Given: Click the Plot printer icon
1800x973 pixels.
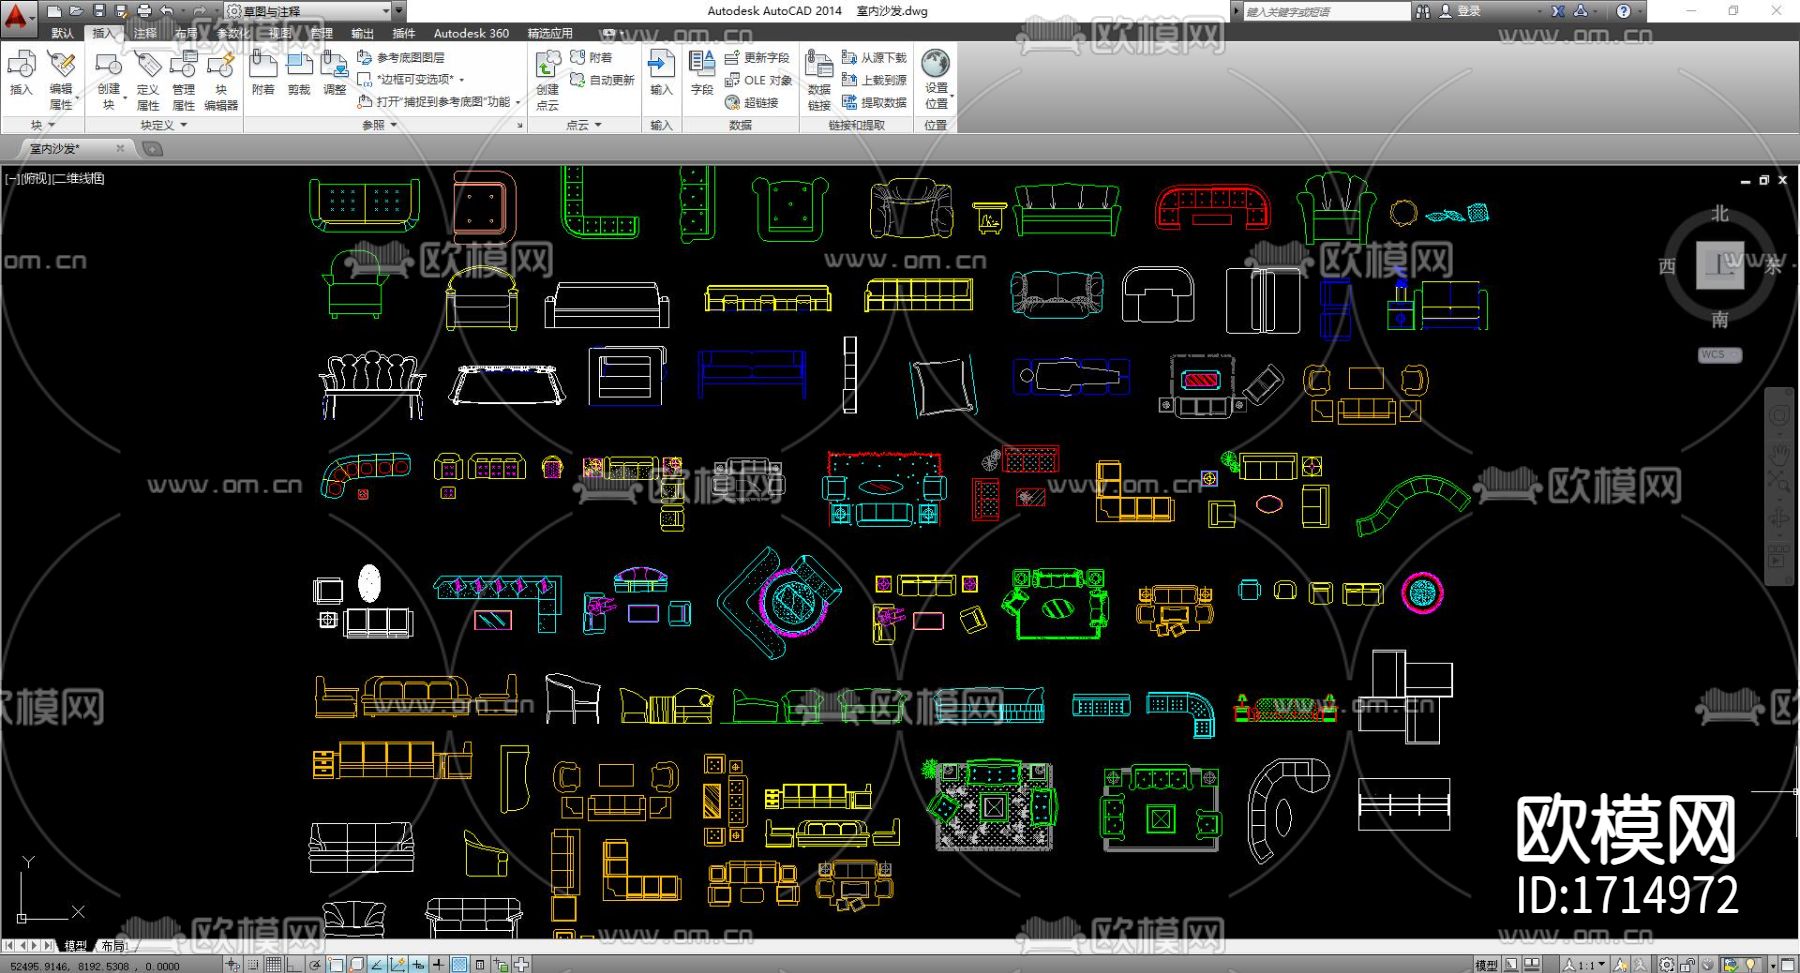Looking at the screenshot, I should click(144, 11).
